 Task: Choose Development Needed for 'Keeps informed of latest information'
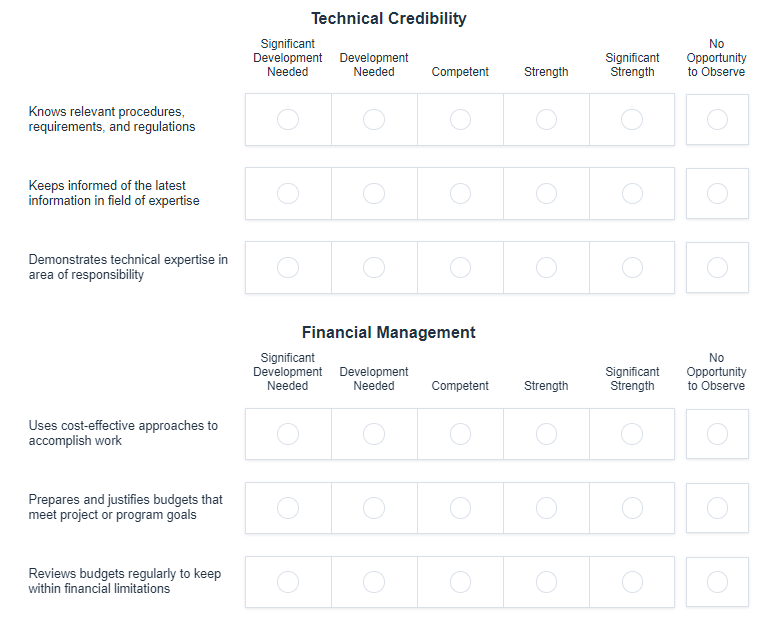click(x=374, y=194)
